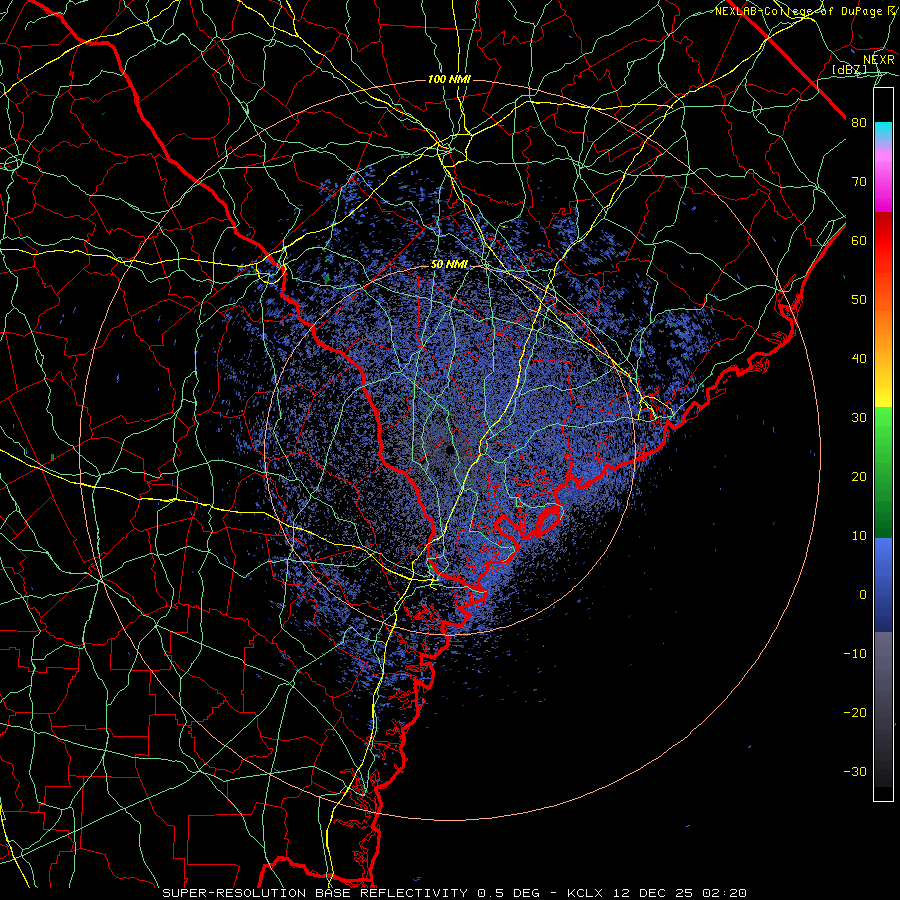900x900 pixels.
Task: Click the 80 value on the dBZ scale
Action: tap(859, 122)
